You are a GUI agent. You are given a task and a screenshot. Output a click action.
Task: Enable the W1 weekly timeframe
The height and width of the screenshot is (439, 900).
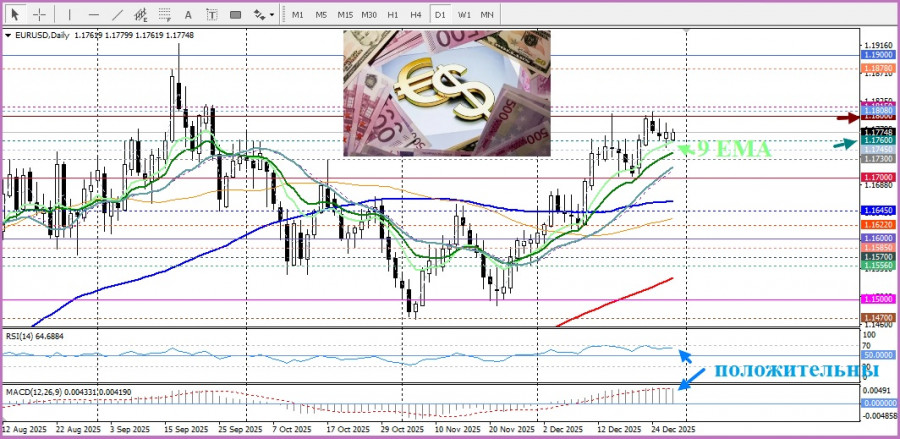tap(464, 15)
